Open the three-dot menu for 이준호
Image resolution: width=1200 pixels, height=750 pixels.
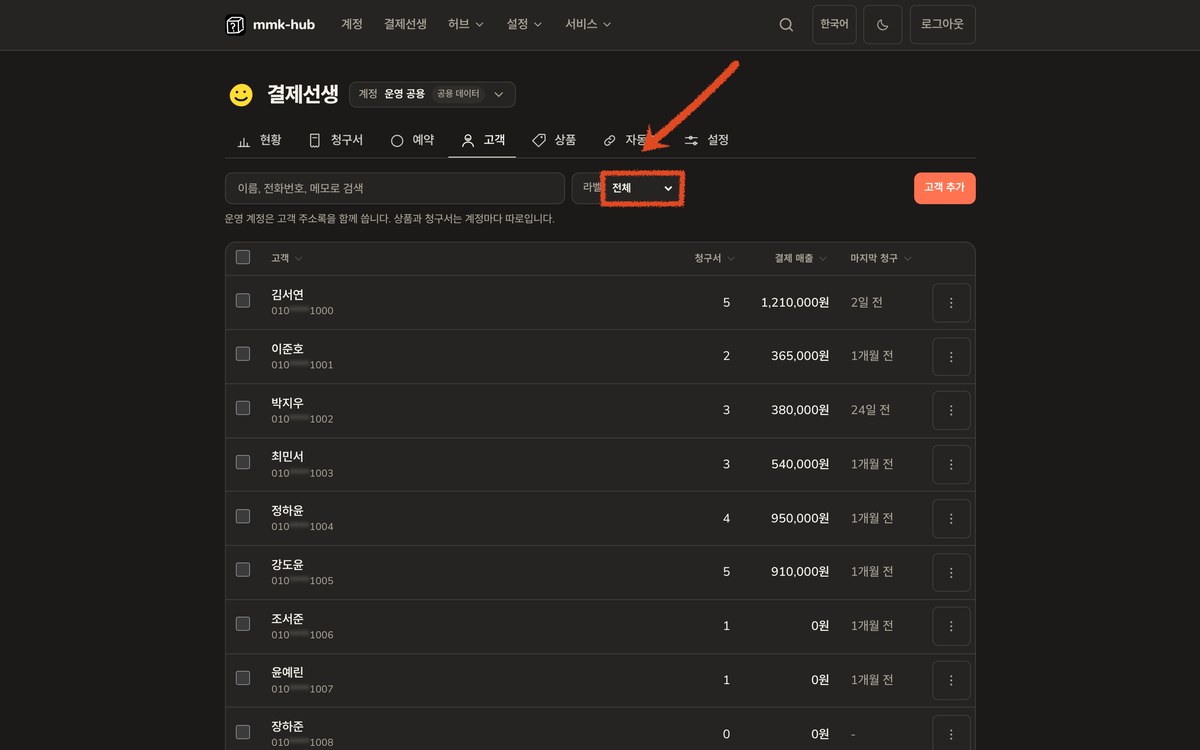pyautogui.click(x=951, y=357)
